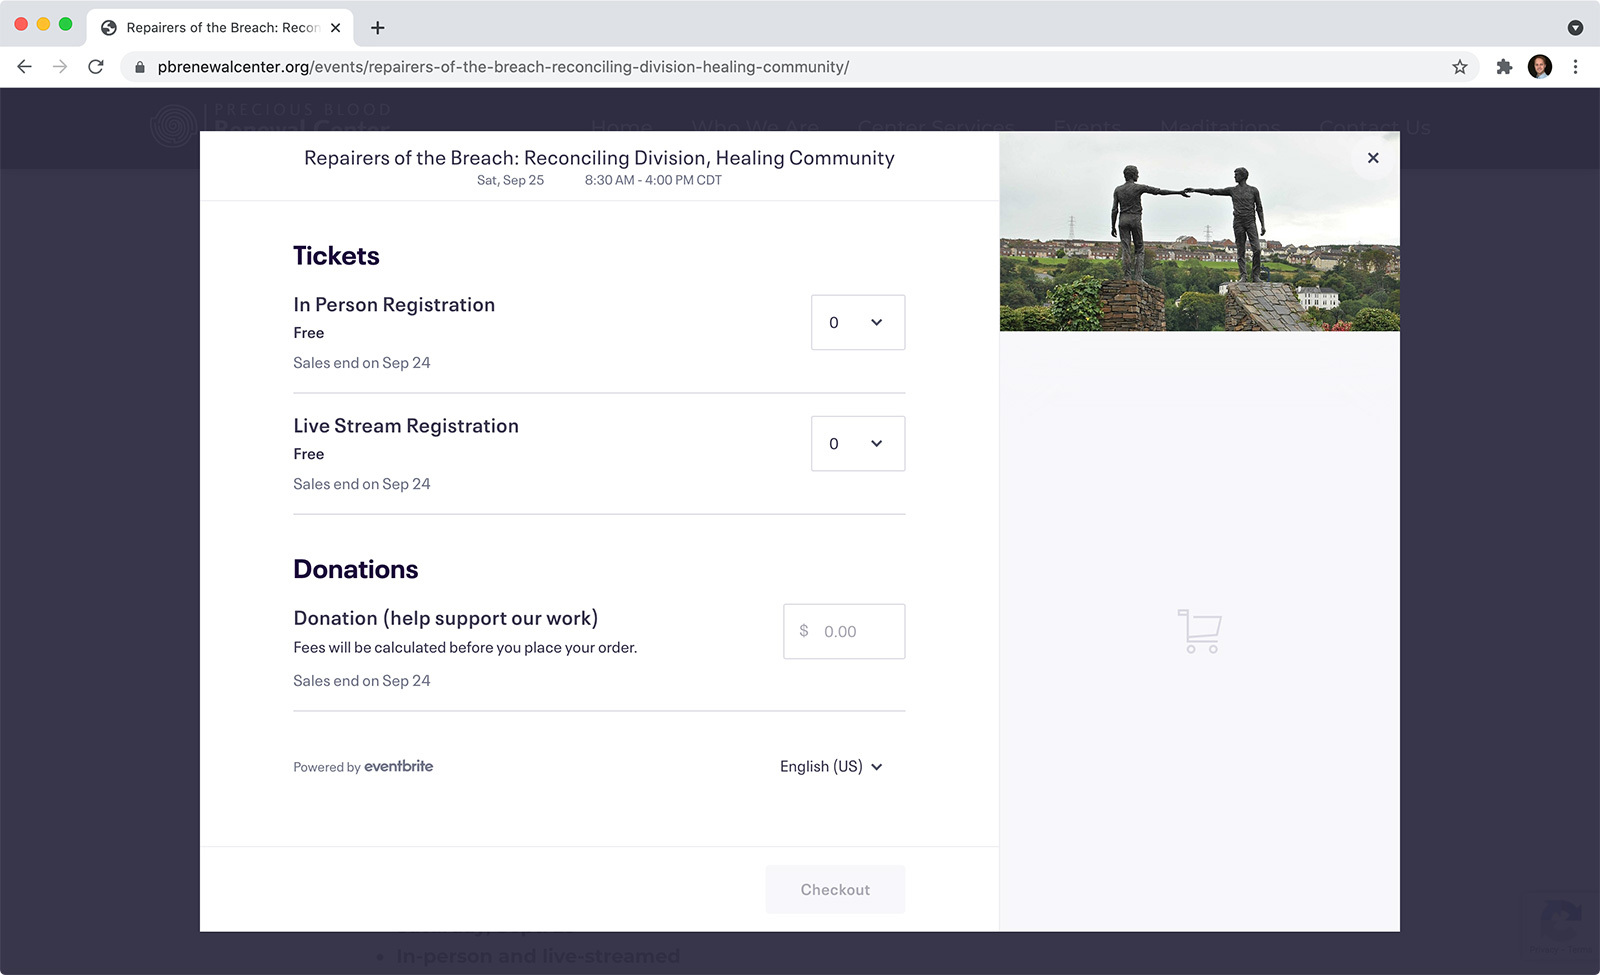Close the Repairers of the Breach tab
The image size is (1600, 975).
tap(336, 28)
